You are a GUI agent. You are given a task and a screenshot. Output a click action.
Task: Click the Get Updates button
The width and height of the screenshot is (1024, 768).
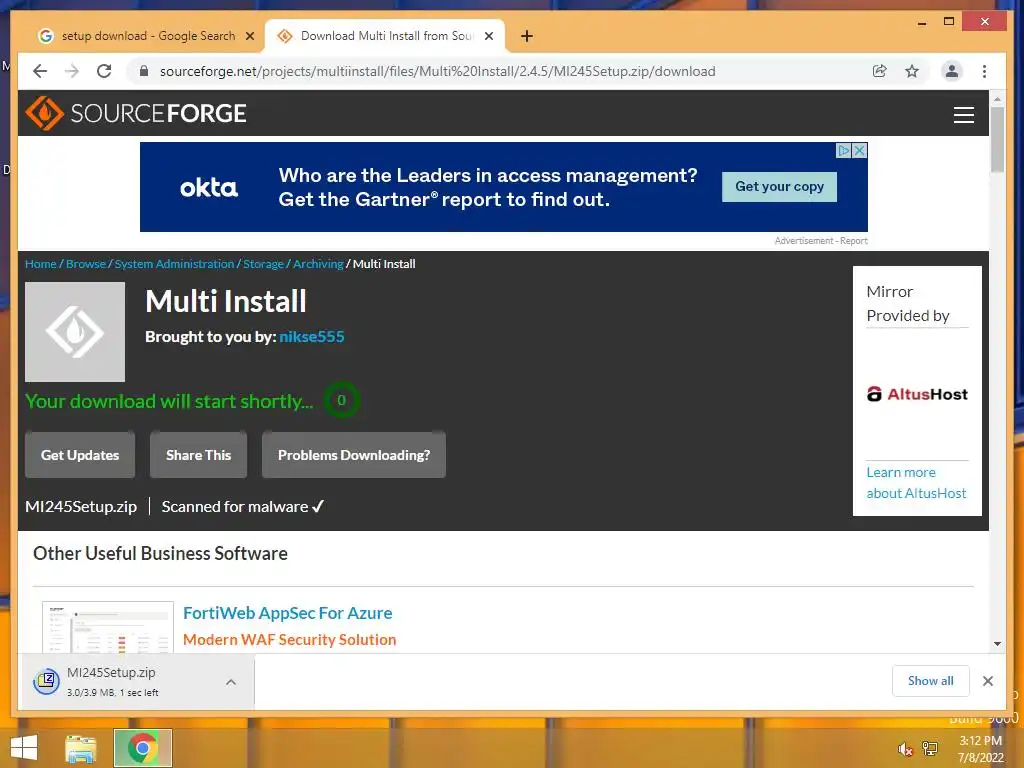pyautogui.click(x=80, y=455)
